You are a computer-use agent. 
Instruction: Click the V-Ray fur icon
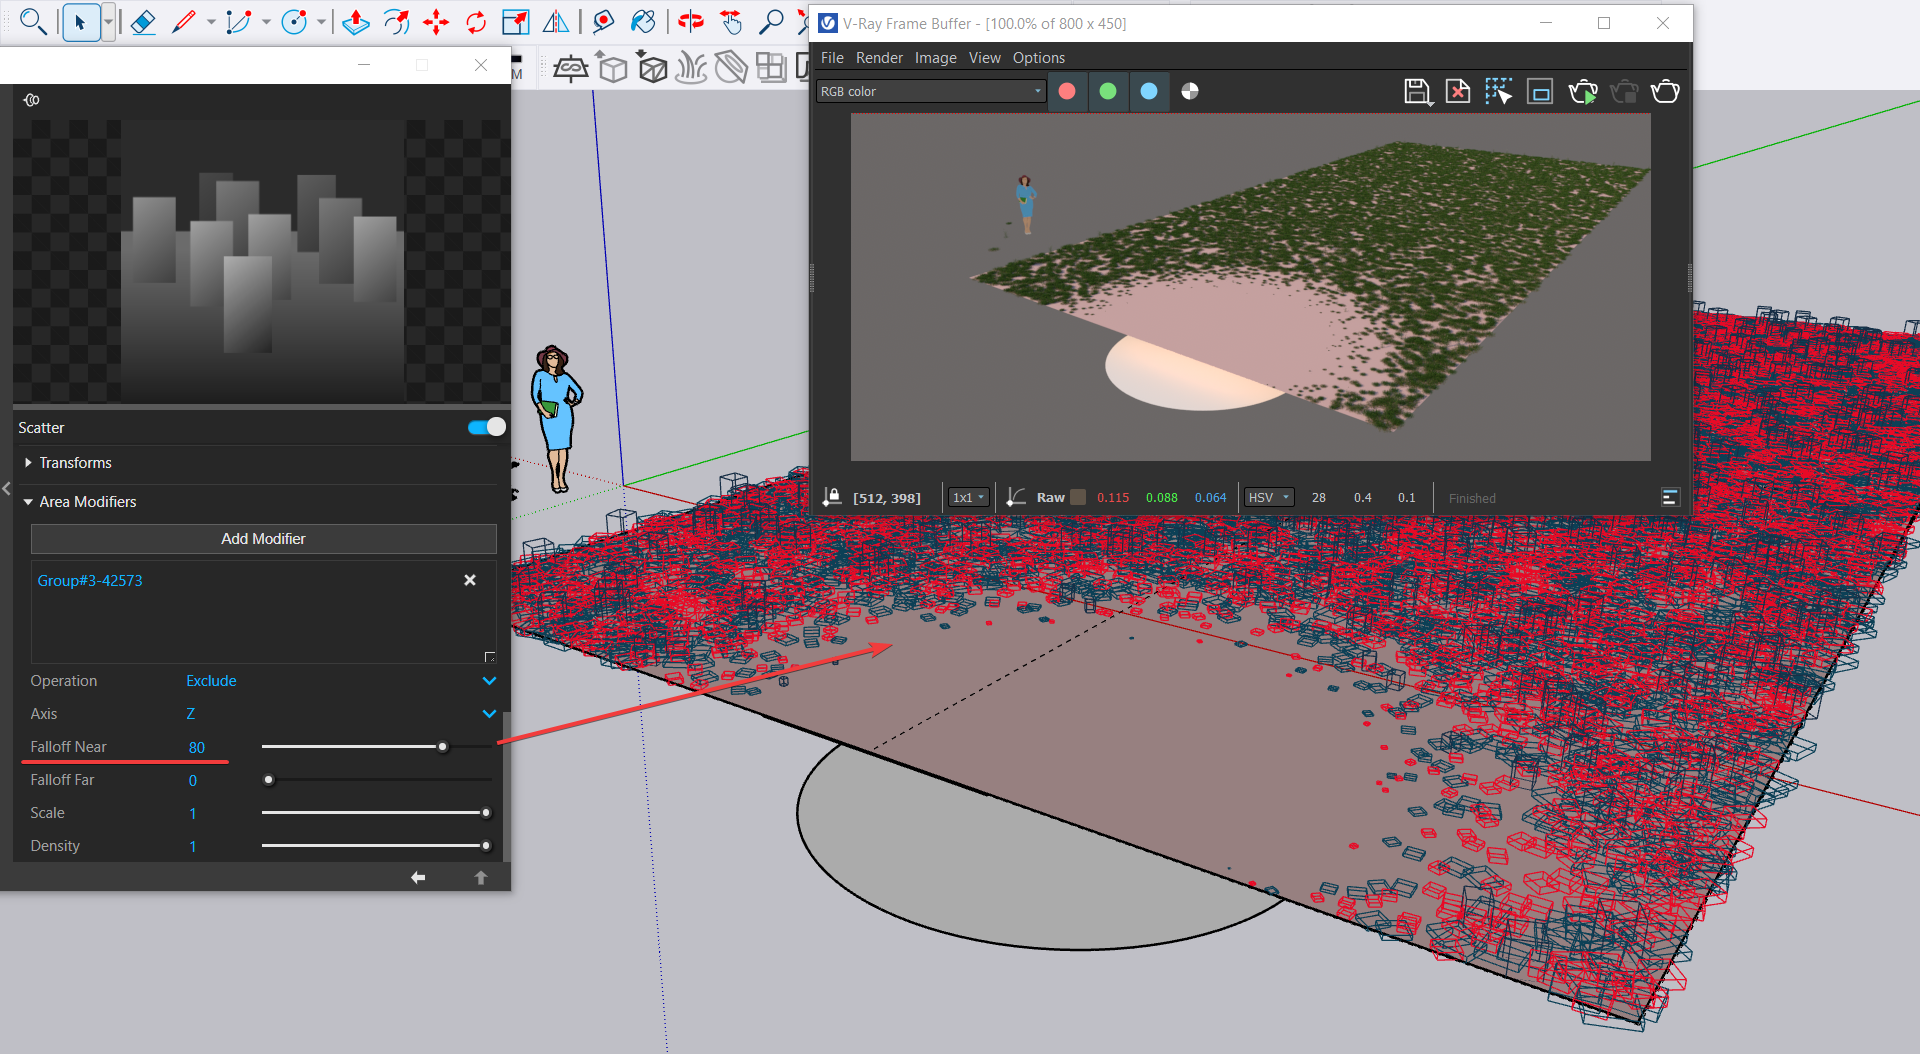tap(691, 68)
